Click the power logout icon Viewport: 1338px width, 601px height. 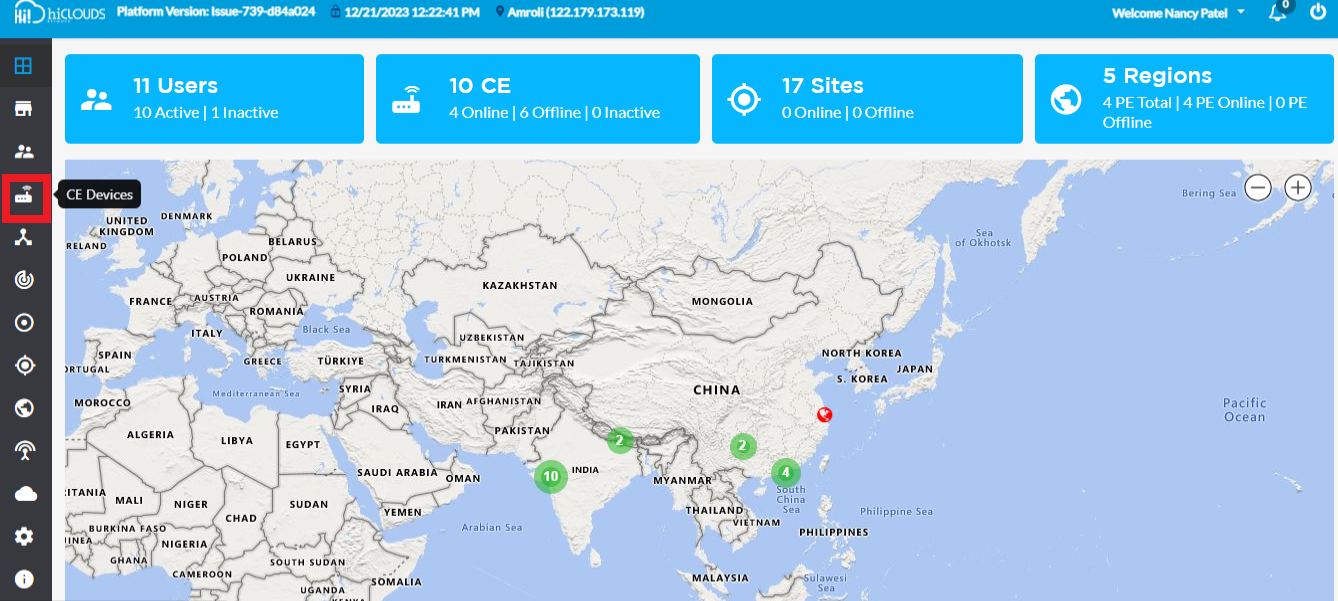pos(1317,12)
